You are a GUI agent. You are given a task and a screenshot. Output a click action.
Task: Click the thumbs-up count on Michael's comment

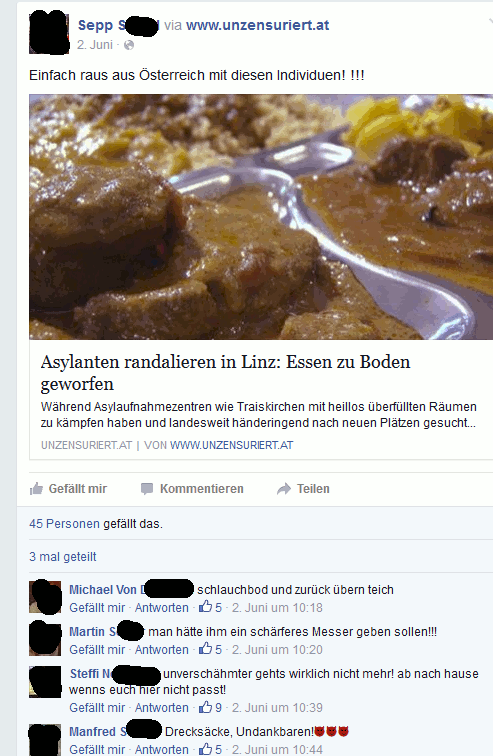pyautogui.click(x=211, y=608)
